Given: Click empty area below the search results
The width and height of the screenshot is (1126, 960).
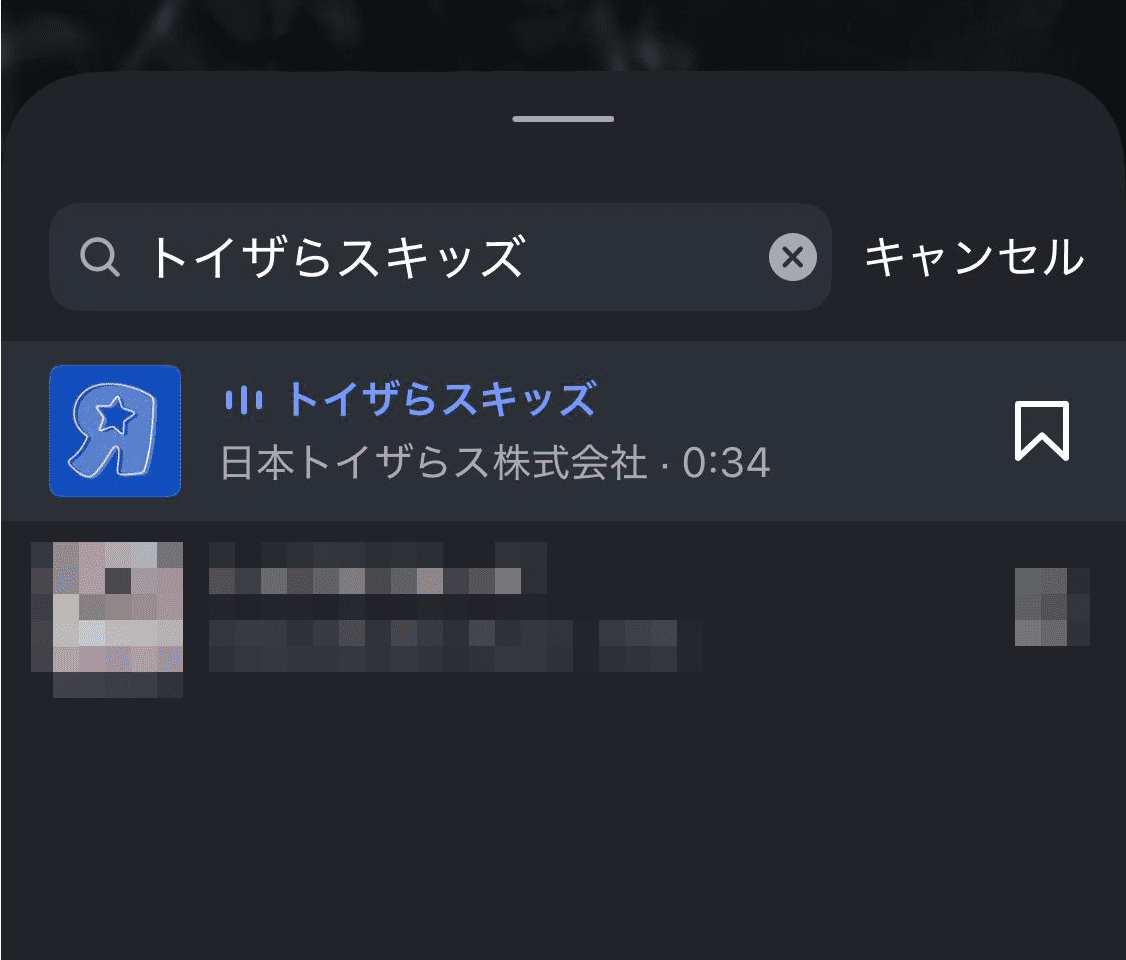Looking at the screenshot, I should tap(563, 826).
